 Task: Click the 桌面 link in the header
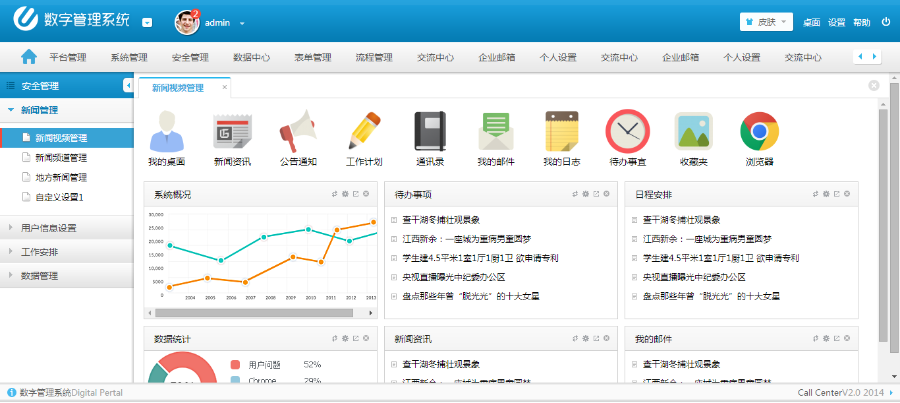pos(811,23)
